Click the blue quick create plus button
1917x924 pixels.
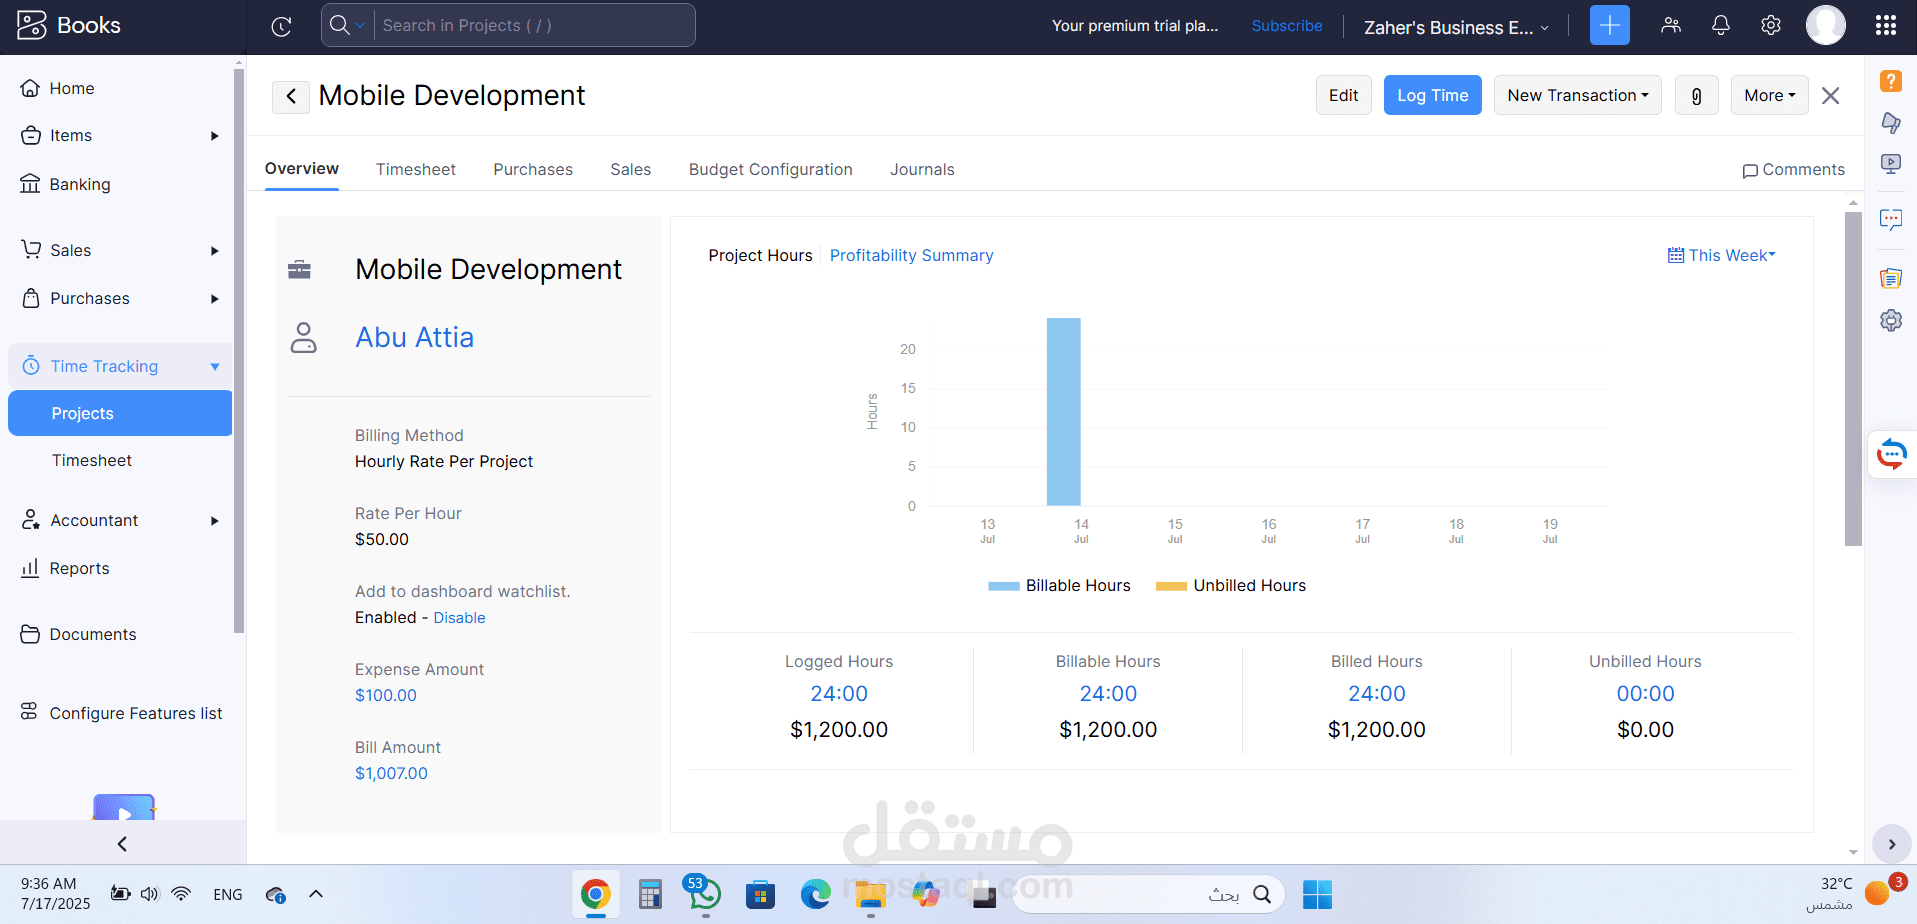(1609, 26)
